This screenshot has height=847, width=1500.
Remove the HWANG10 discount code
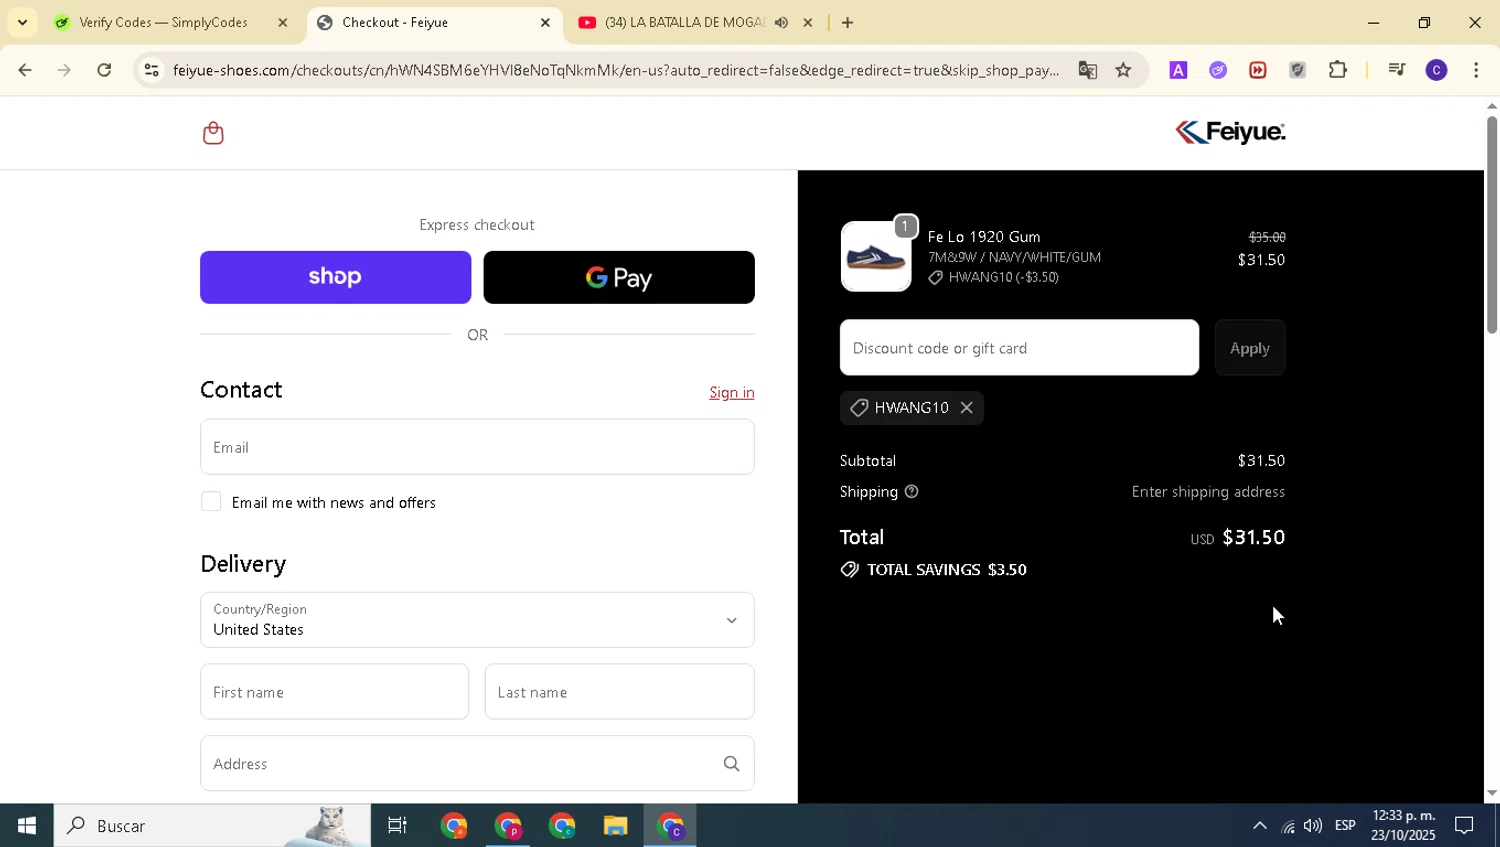pos(966,408)
